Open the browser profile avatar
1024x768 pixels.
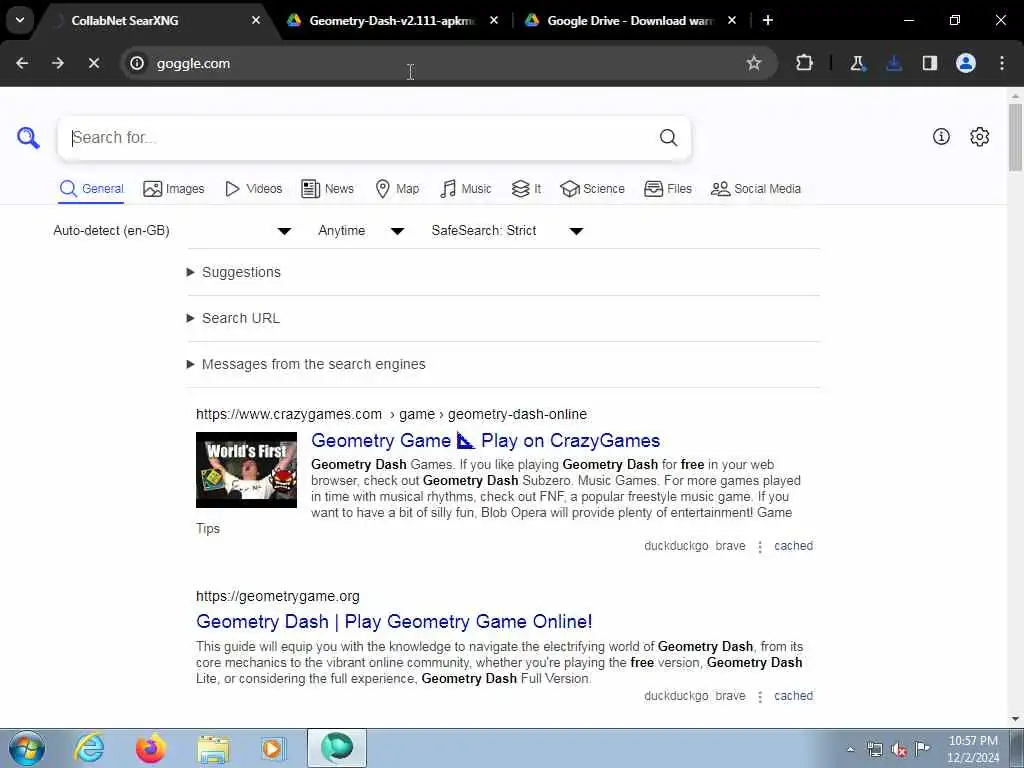click(966, 63)
